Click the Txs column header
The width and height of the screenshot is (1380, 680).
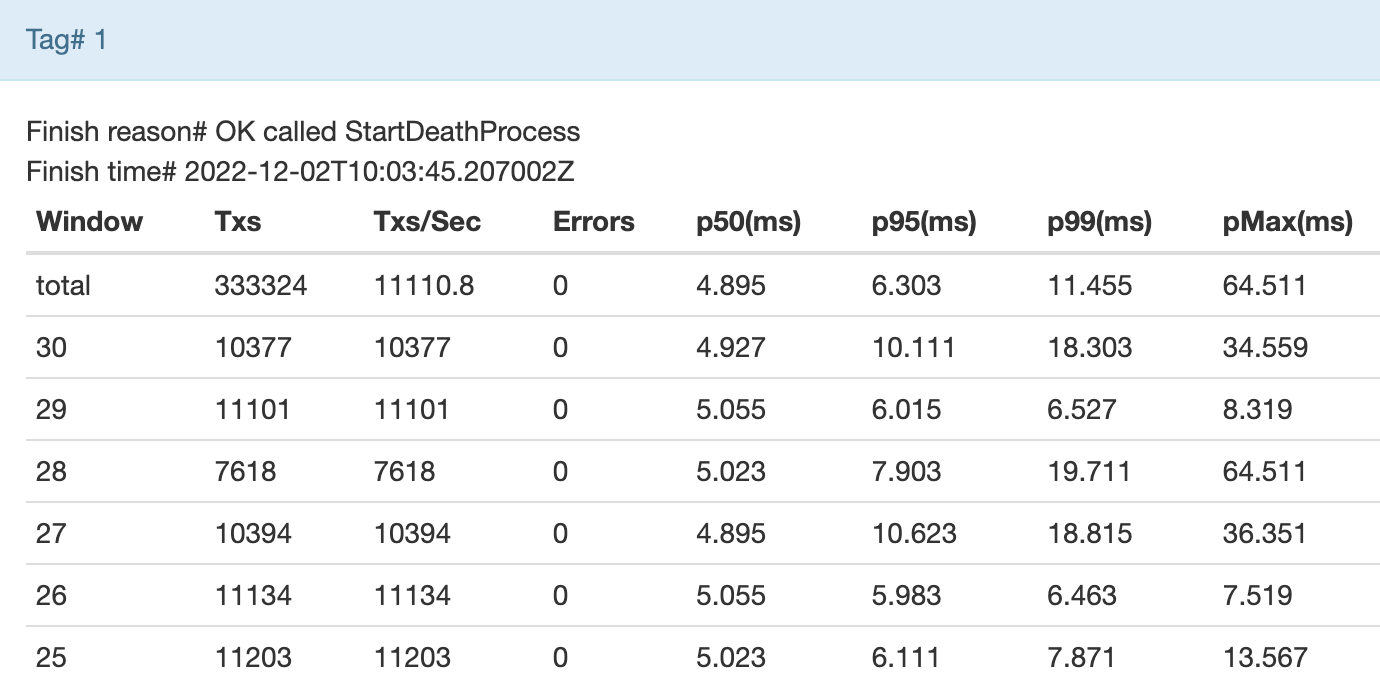tap(236, 222)
